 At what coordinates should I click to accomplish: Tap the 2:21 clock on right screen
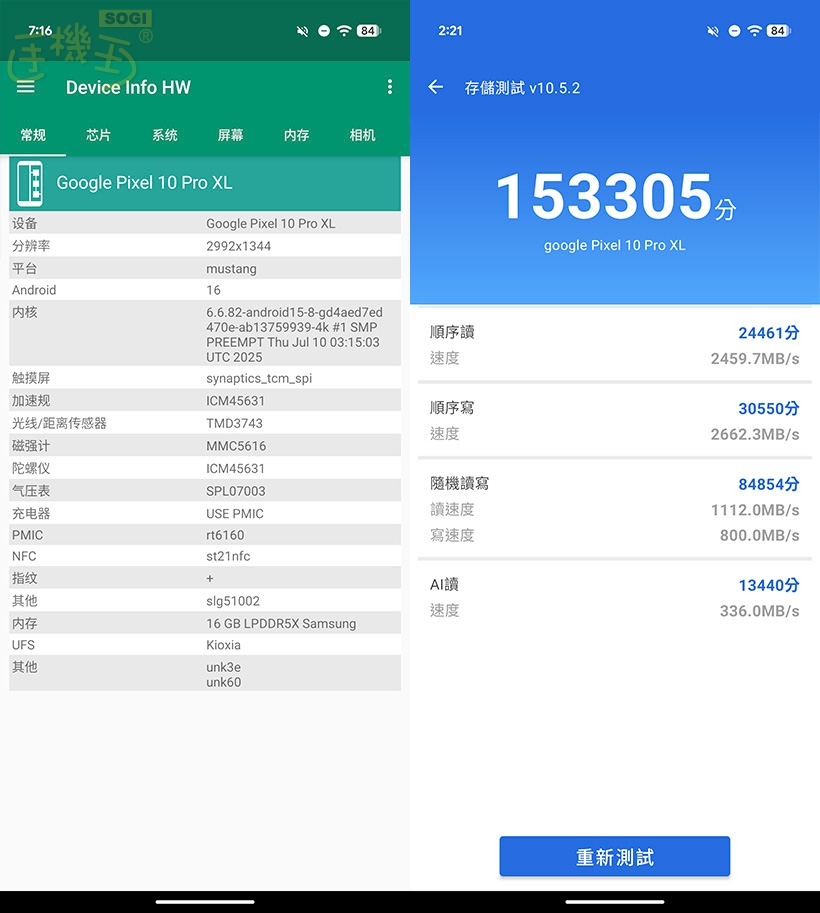(x=450, y=31)
